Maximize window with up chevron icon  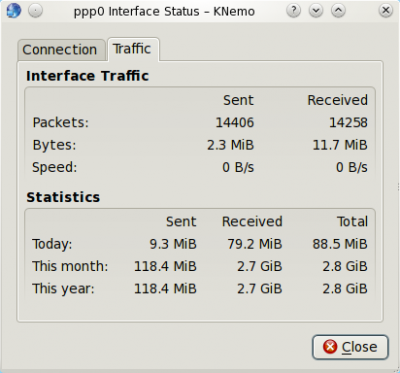pyautogui.click(x=338, y=11)
